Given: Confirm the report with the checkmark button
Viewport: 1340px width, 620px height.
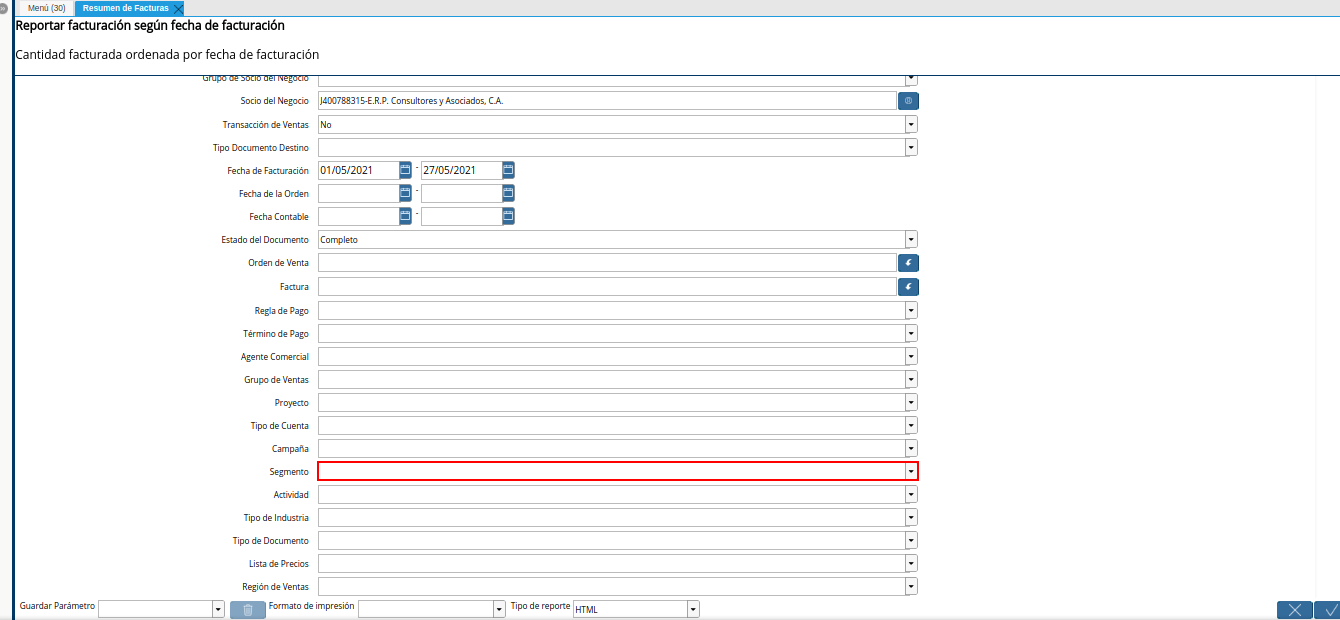Looking at the screenshot, I should pyautogui.click(x=1329, y=610).
